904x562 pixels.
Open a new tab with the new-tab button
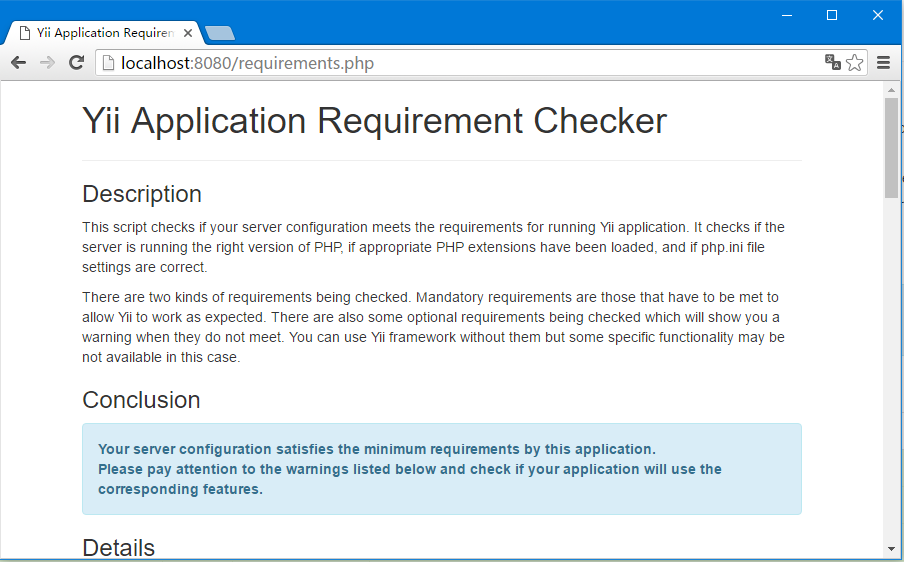click(220, 33)
